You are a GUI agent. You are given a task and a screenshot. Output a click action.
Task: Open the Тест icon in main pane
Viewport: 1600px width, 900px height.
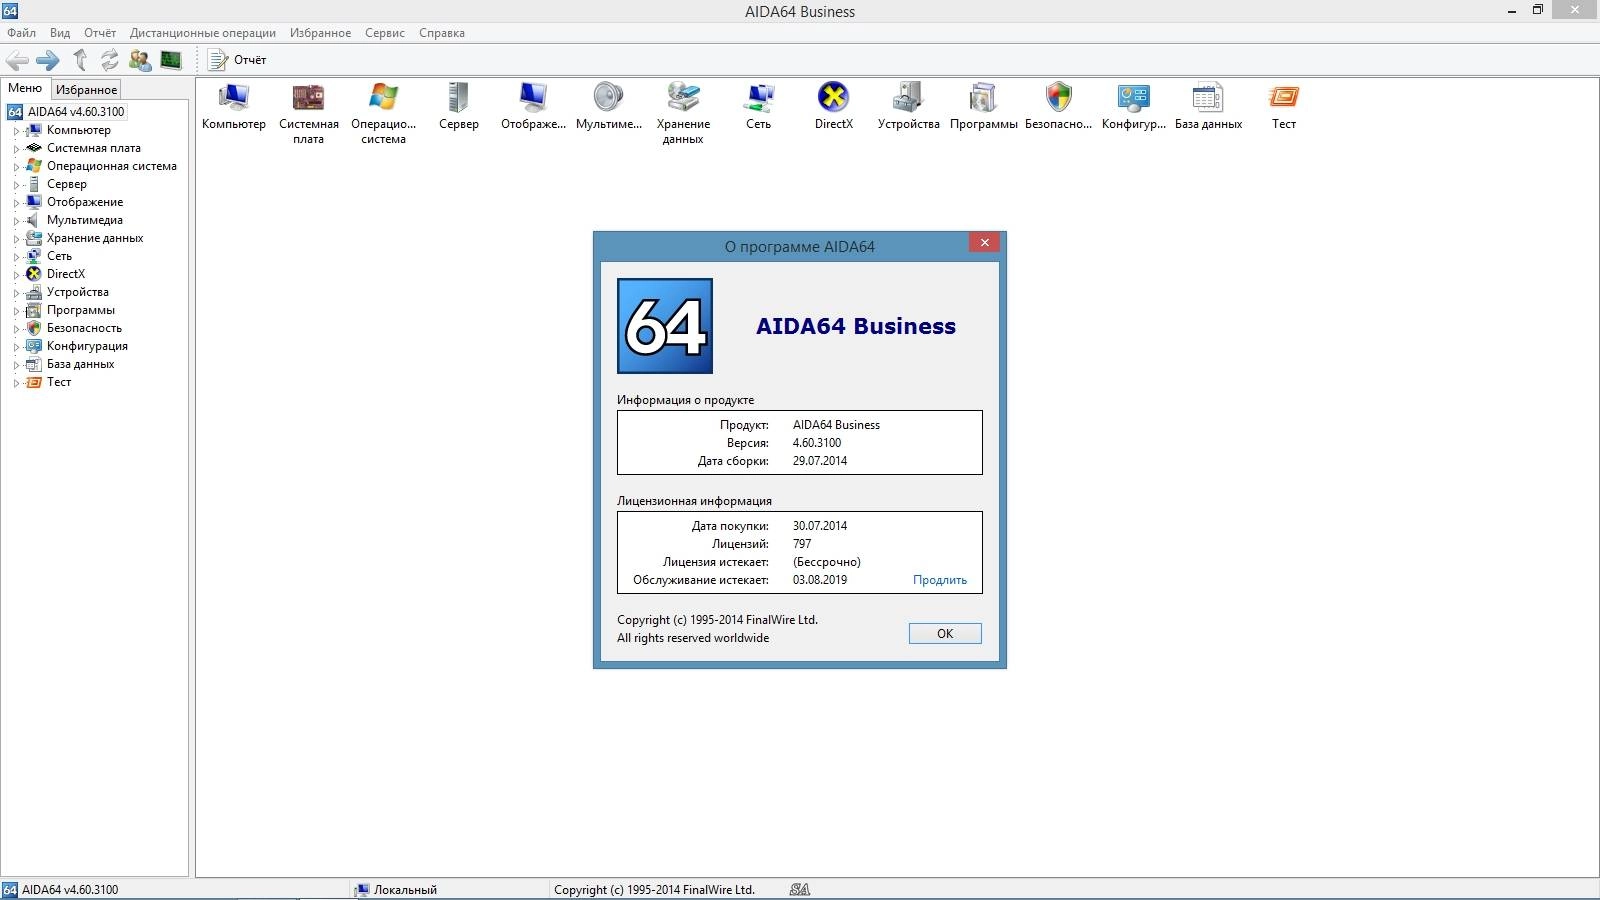[x=1283, y=98]
